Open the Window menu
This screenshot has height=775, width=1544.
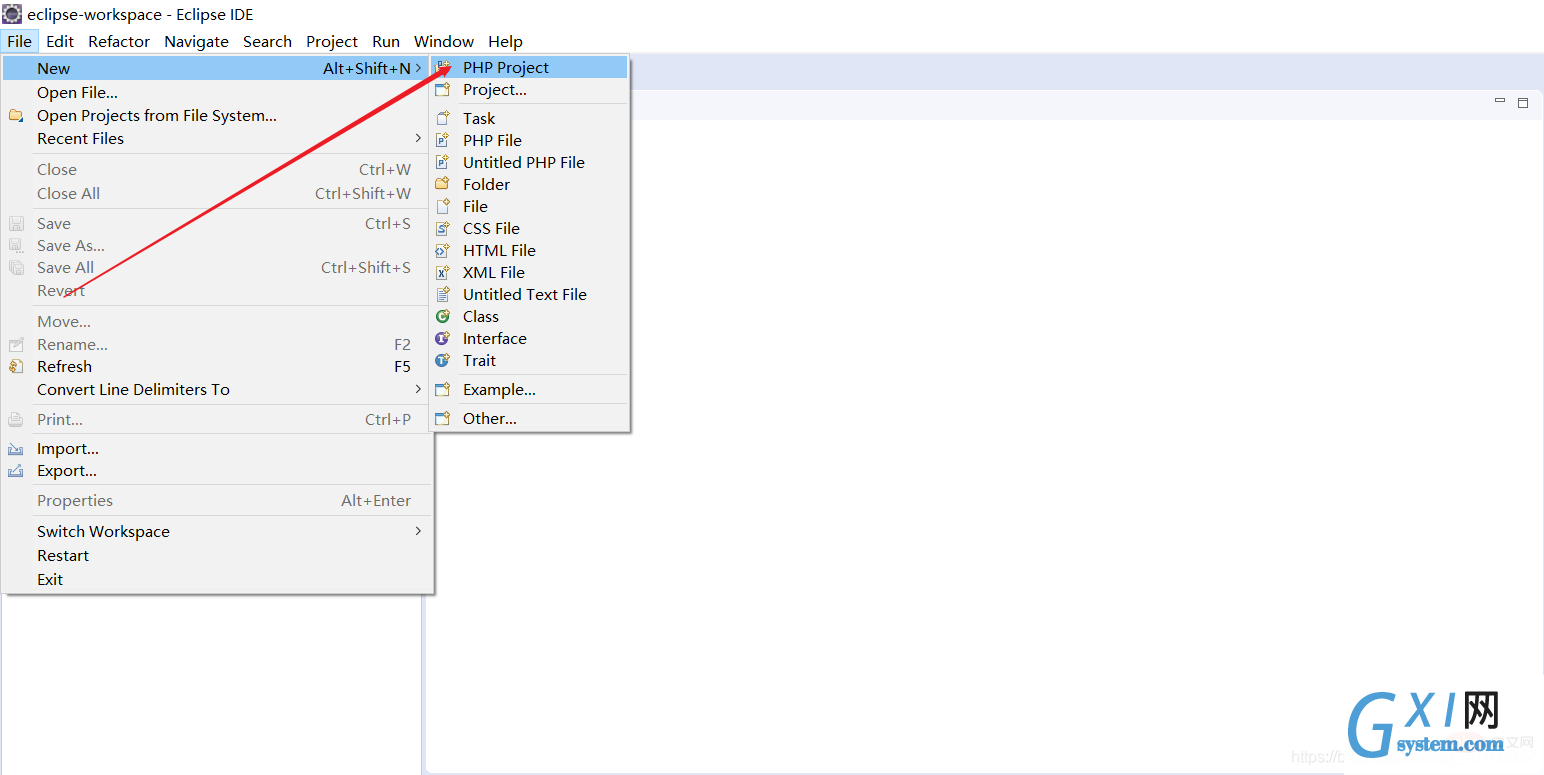click(x=444, y=41)
